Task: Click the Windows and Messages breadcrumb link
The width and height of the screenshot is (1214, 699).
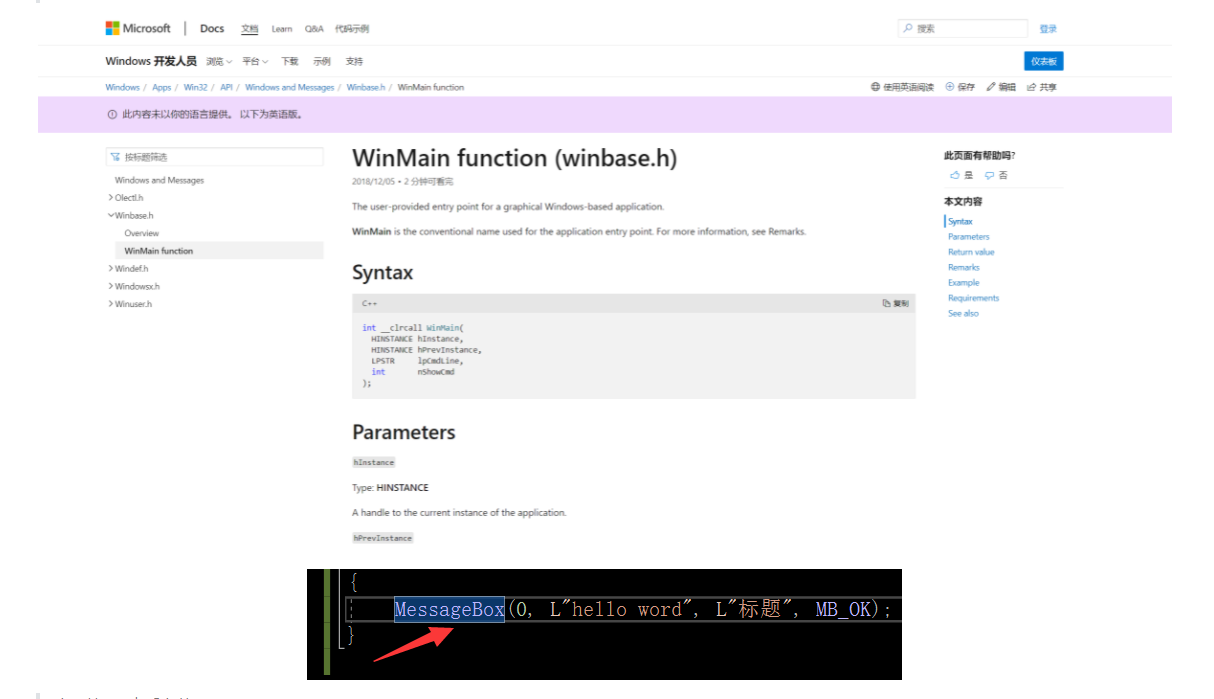Action: coord(290,87)
